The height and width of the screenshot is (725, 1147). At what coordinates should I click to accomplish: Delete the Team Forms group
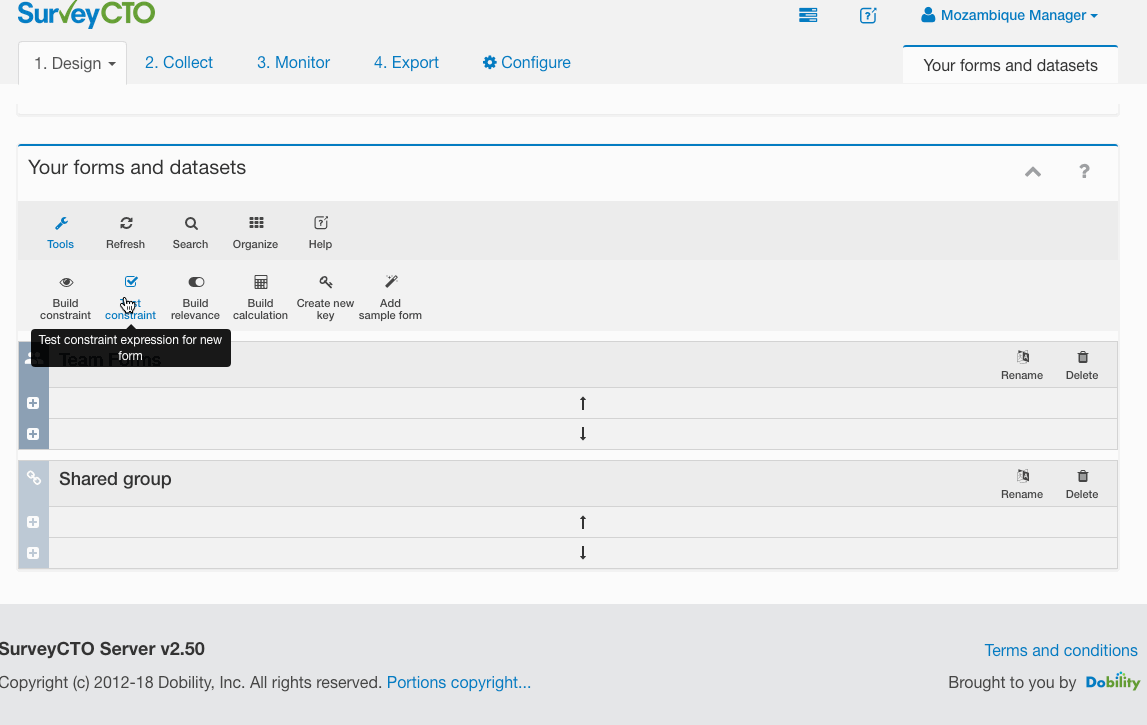coord(1082,365)
